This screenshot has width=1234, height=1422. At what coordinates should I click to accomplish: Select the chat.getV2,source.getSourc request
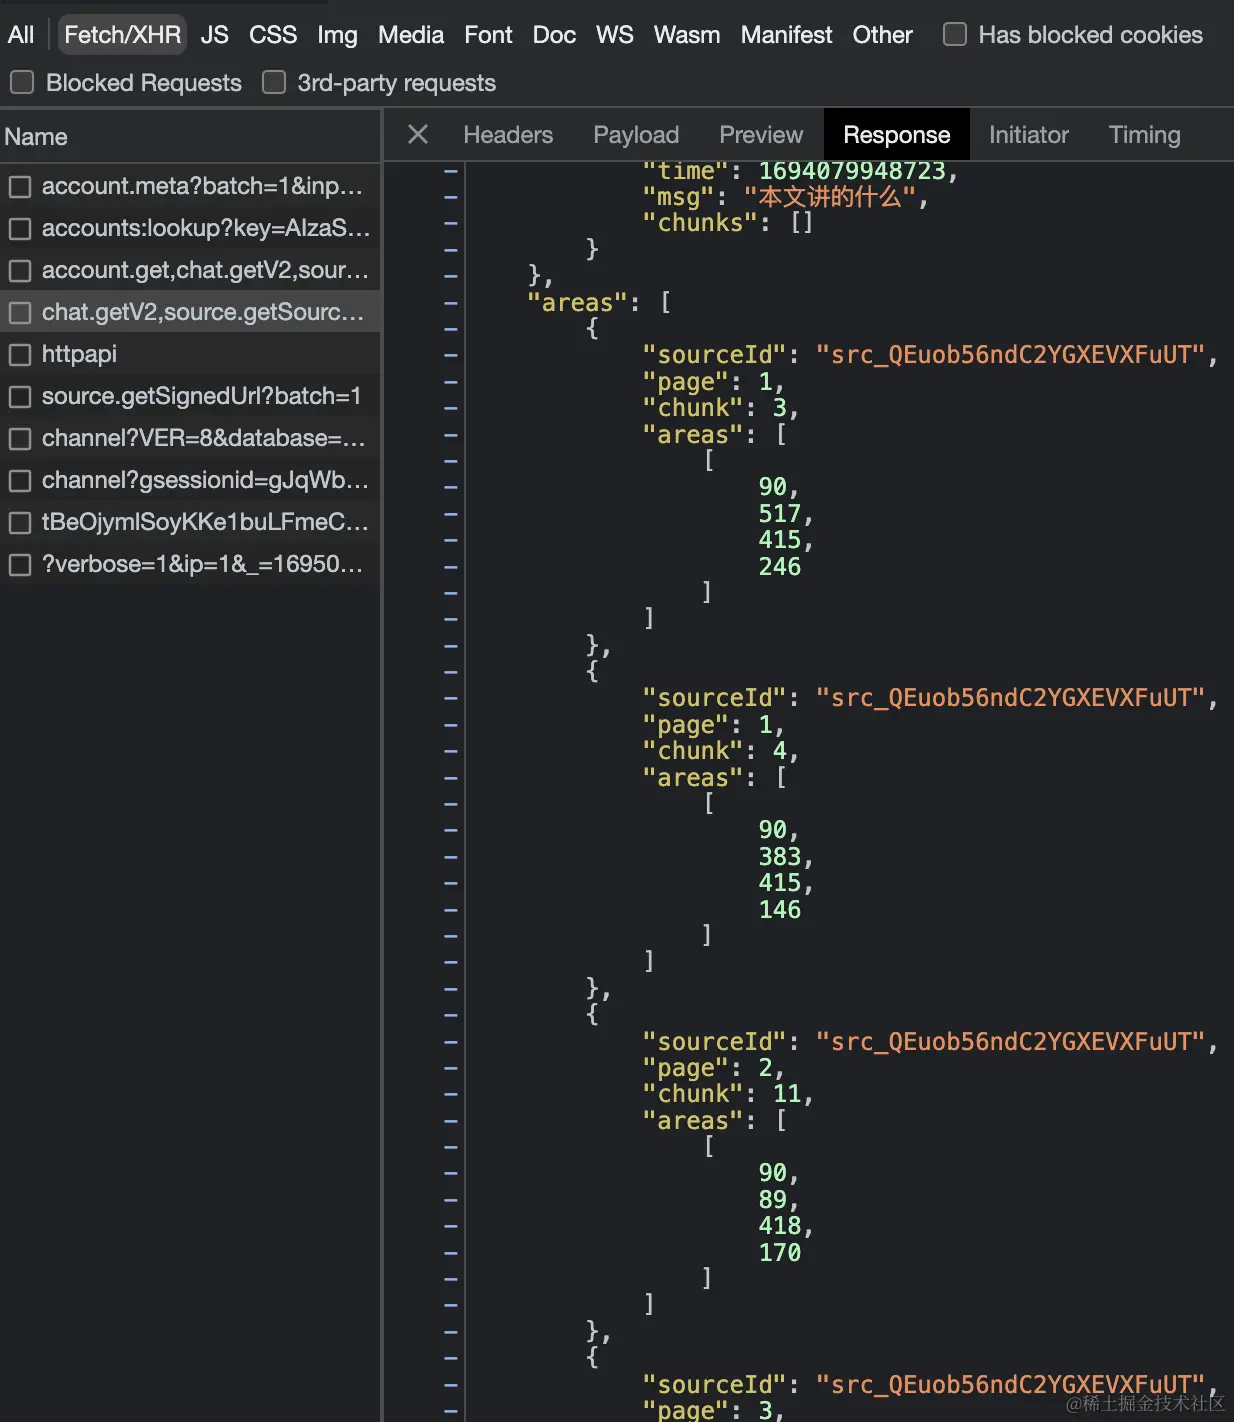click(x=190, y=312)
